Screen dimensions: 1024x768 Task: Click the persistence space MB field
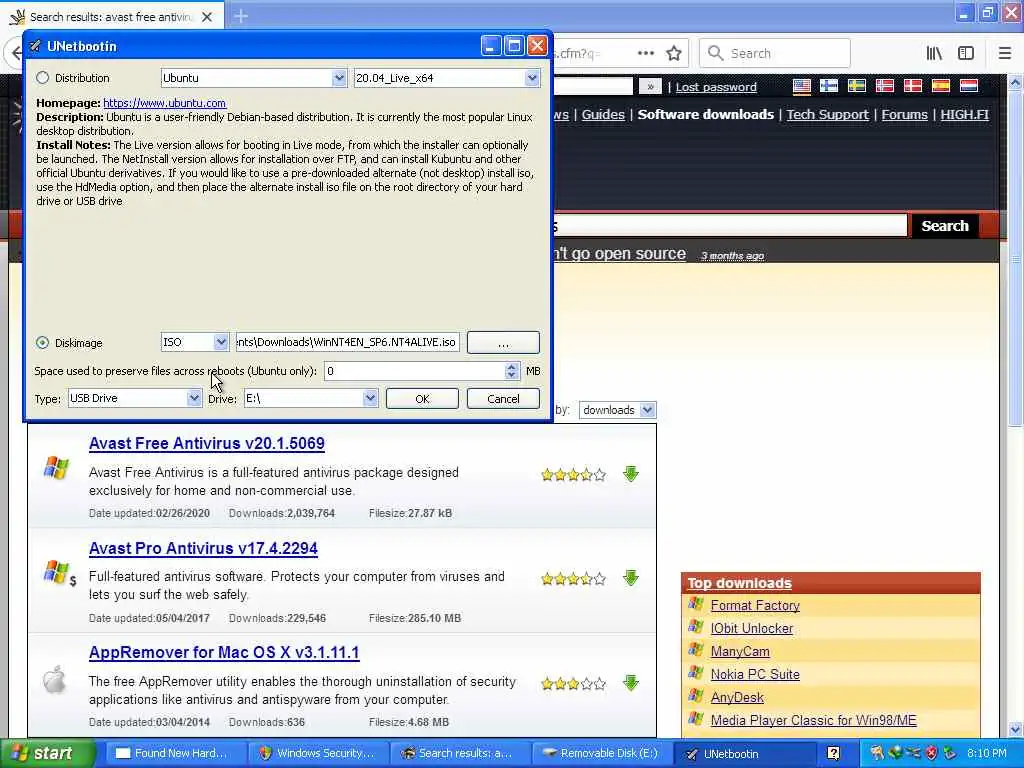click(415, 371)
